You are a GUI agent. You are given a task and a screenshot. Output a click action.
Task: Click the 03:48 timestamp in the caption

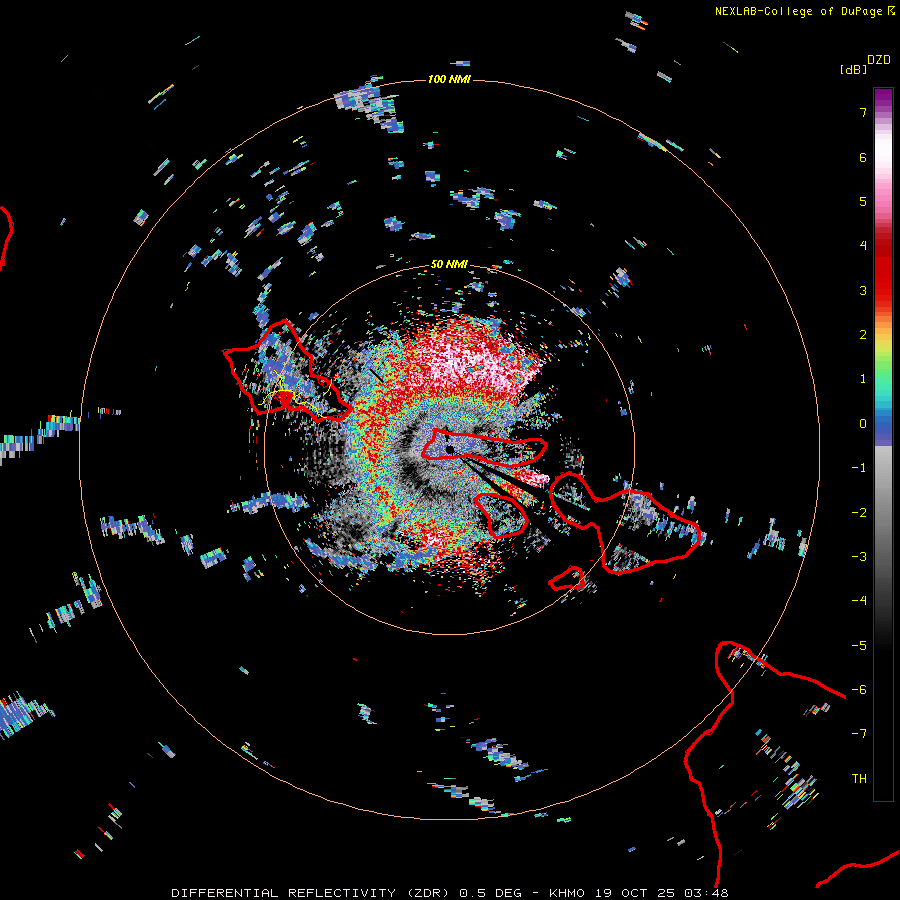pos(708,893)
